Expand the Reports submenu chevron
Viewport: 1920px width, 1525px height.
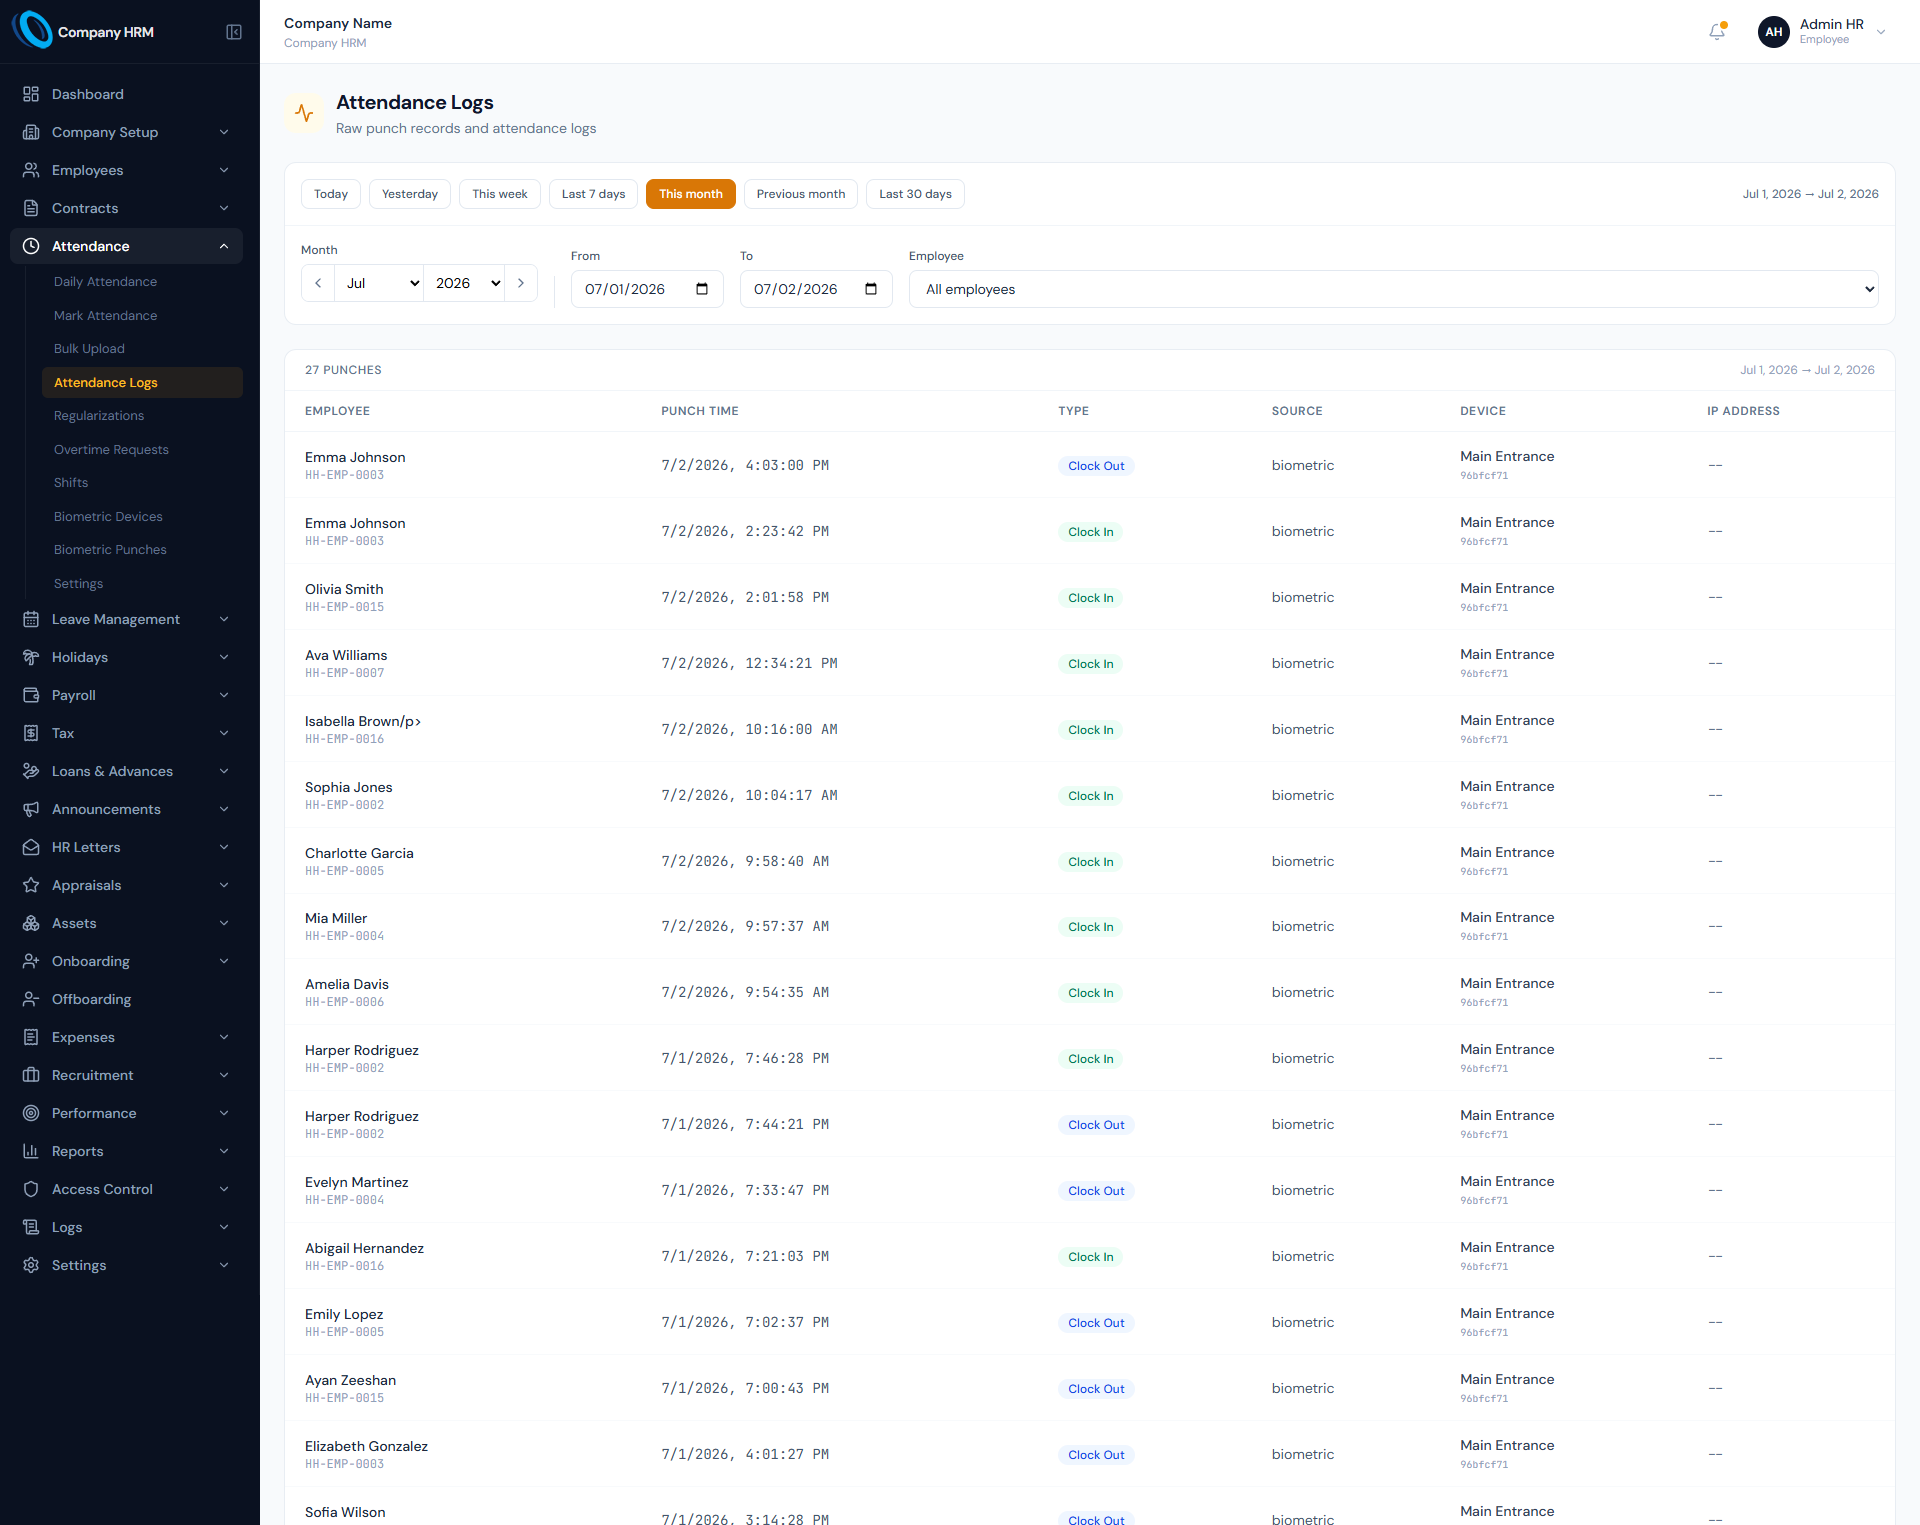[x=224, y=1151]
